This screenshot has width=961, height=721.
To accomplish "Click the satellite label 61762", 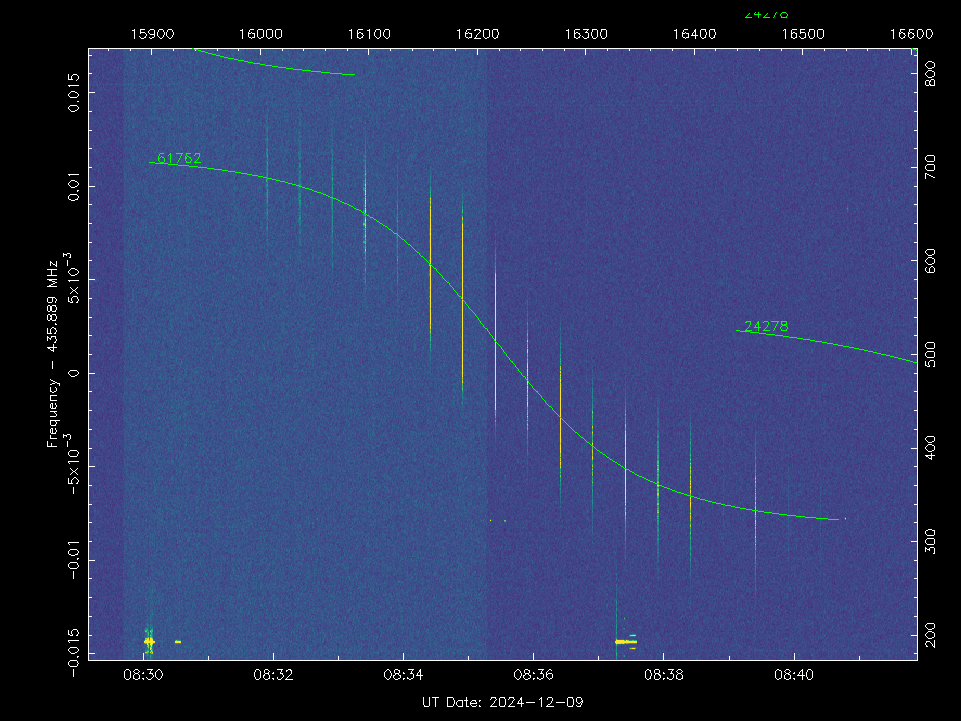I will 179,158.
